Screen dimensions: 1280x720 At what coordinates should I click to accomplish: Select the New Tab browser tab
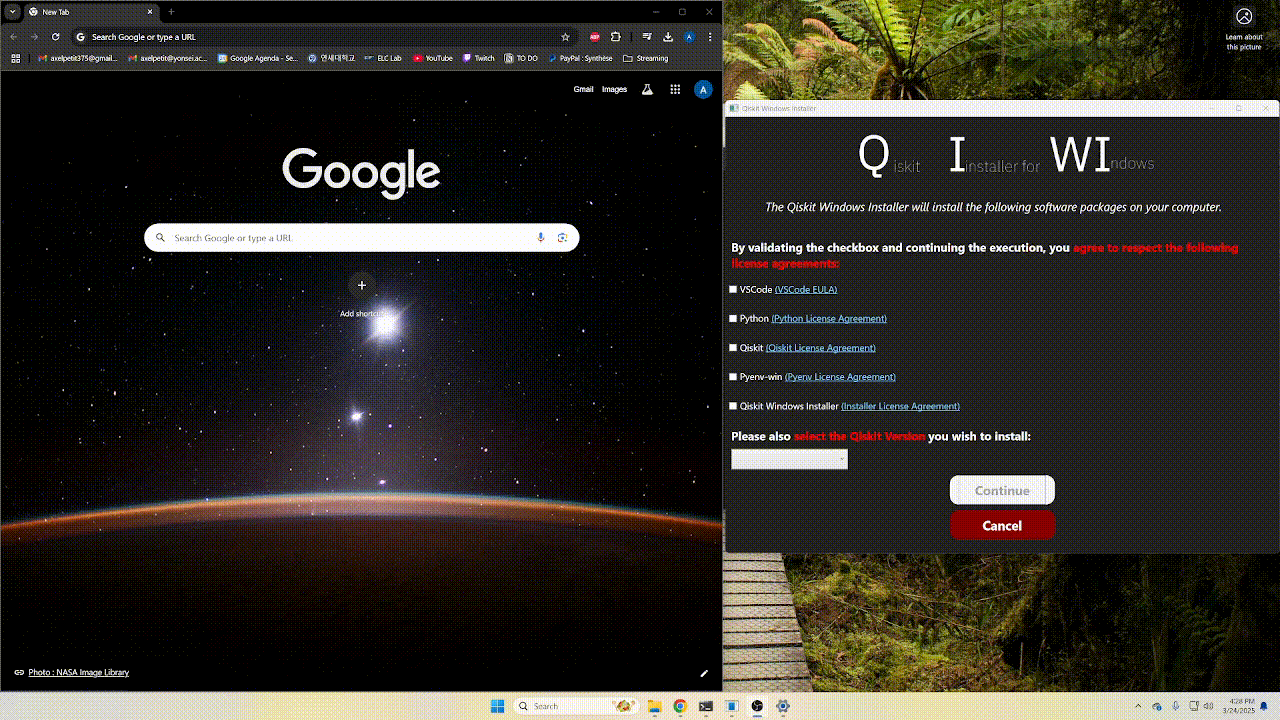click(x=90, y=12)
